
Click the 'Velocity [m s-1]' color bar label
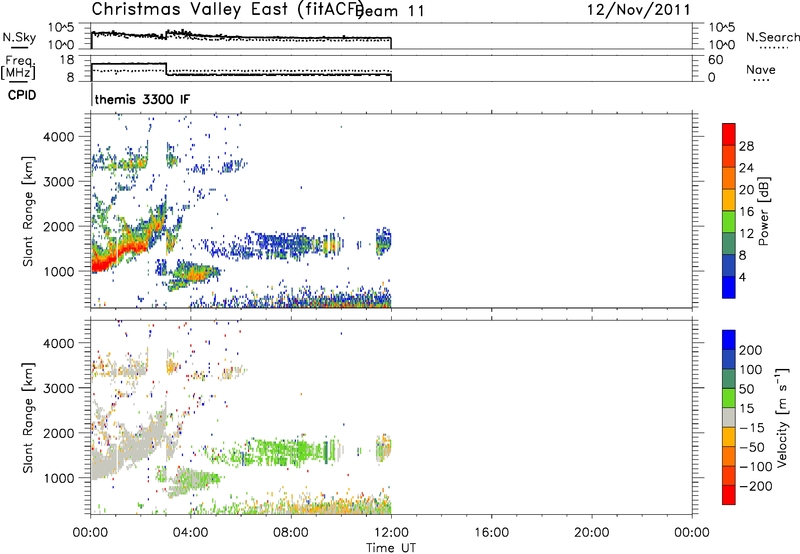point(781,417)
